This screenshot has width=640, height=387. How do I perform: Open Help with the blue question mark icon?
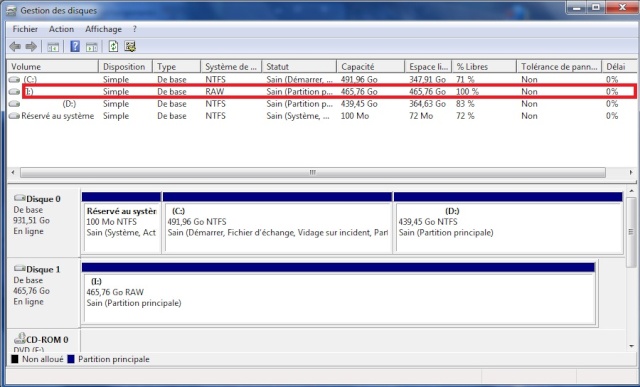tap(75, 46)
